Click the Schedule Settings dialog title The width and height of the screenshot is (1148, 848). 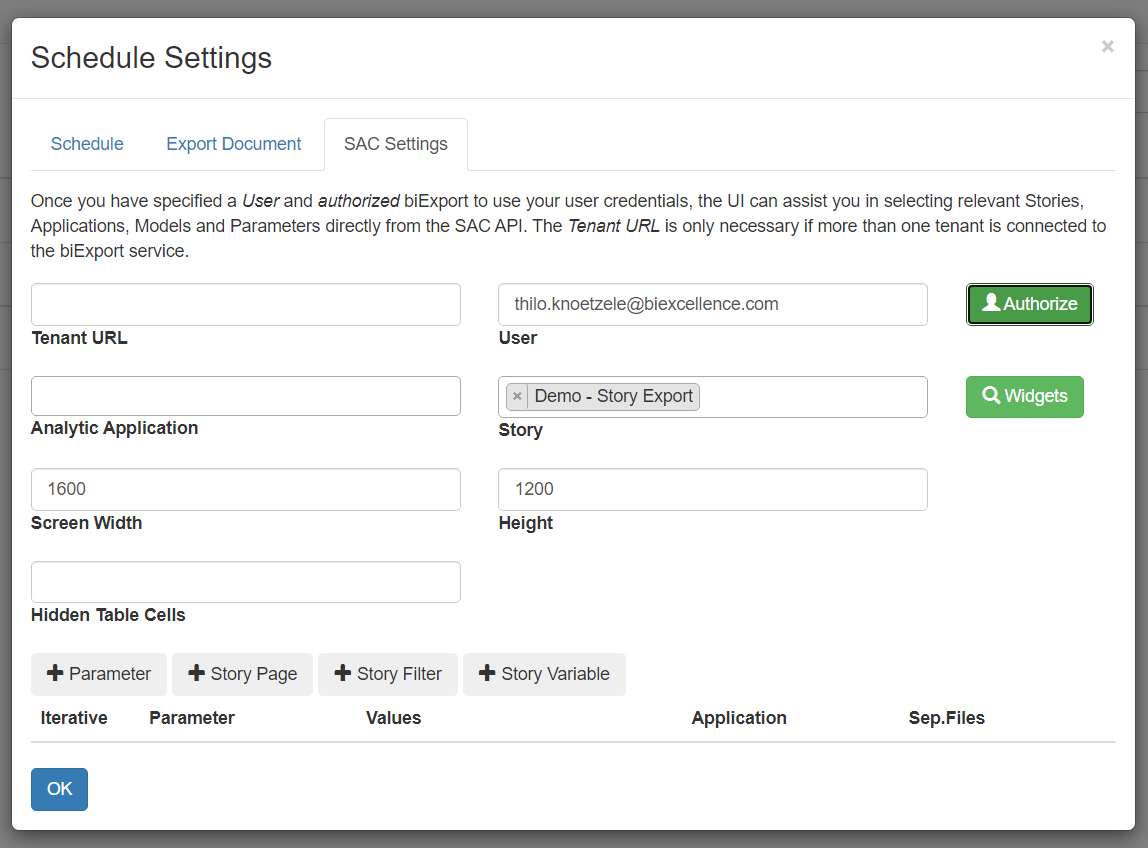152,58
